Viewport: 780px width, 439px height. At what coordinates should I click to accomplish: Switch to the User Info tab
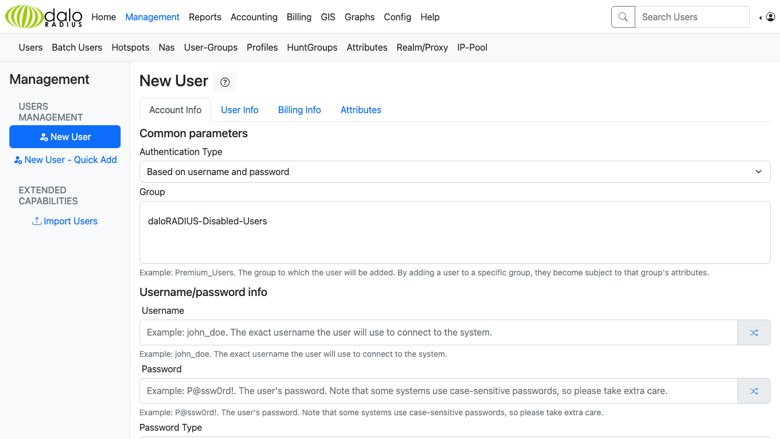(240, 110)
